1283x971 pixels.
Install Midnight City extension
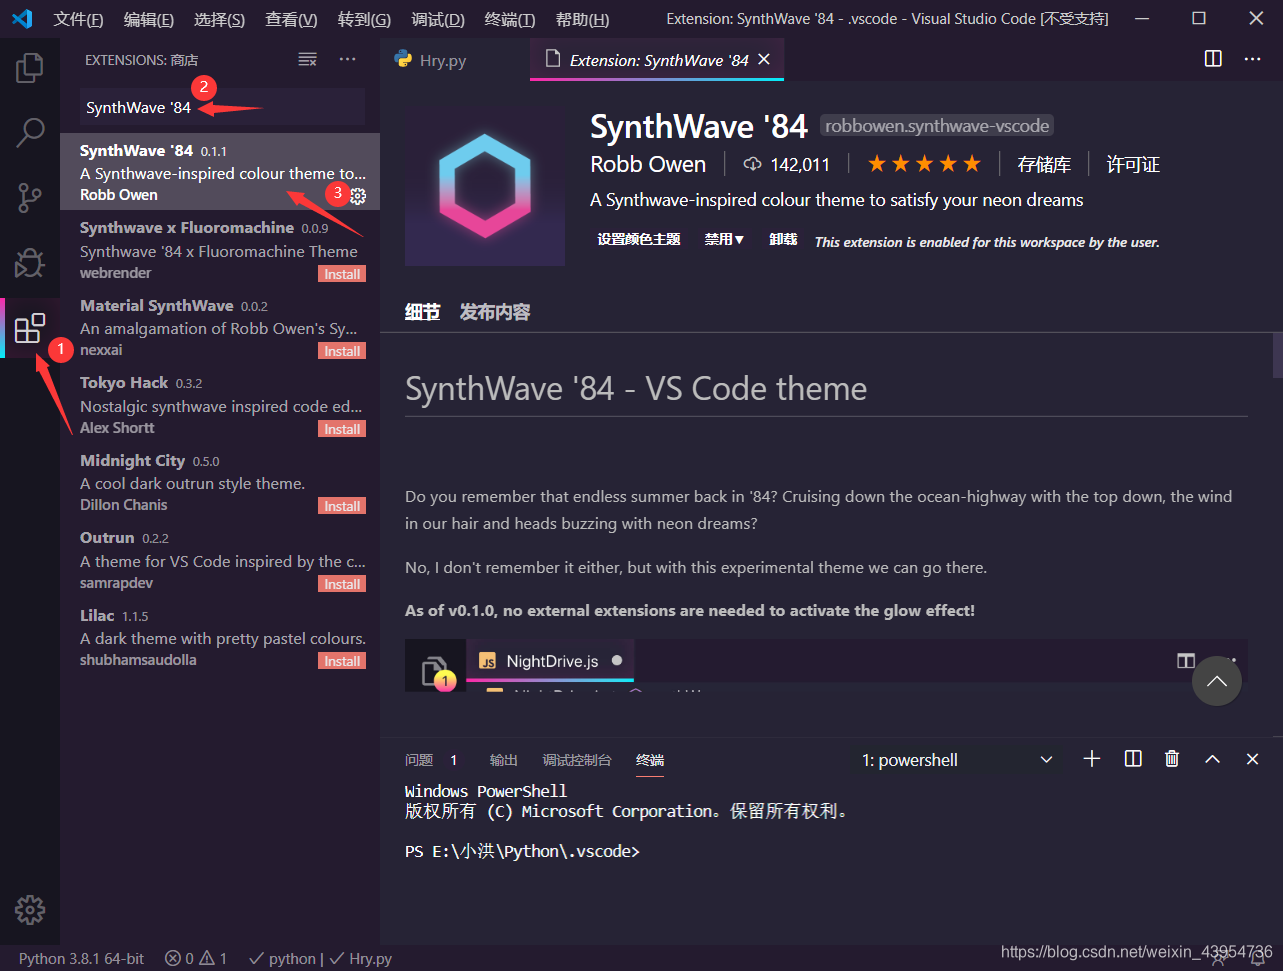click(342, 506)
